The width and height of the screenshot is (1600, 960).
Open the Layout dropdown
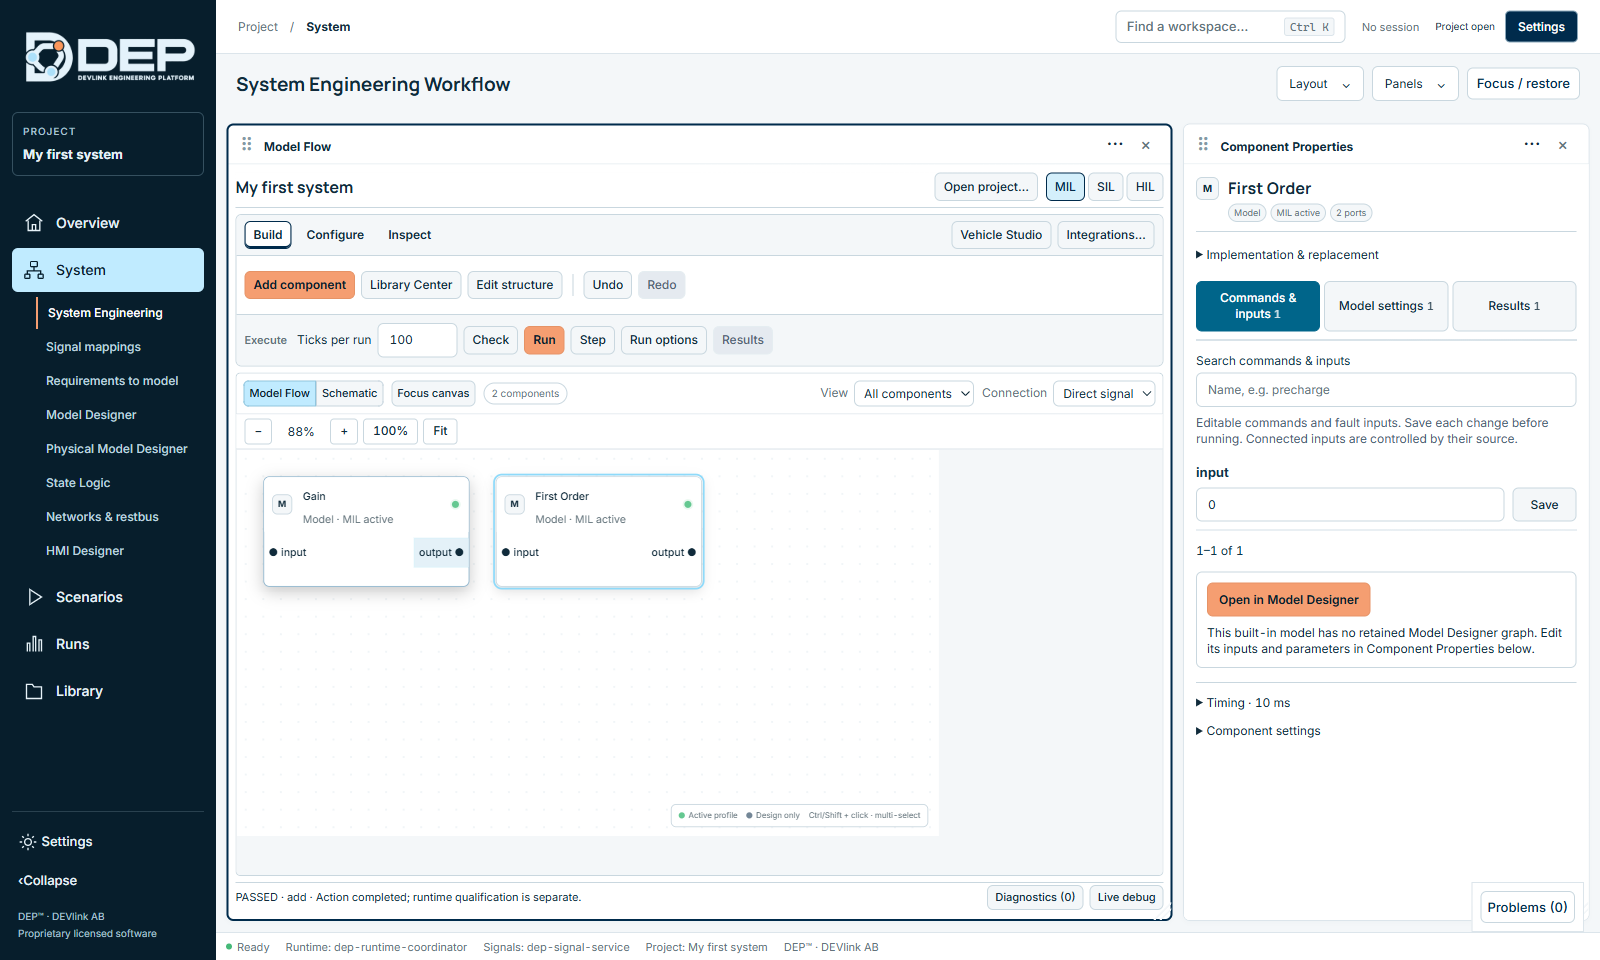1320,84
